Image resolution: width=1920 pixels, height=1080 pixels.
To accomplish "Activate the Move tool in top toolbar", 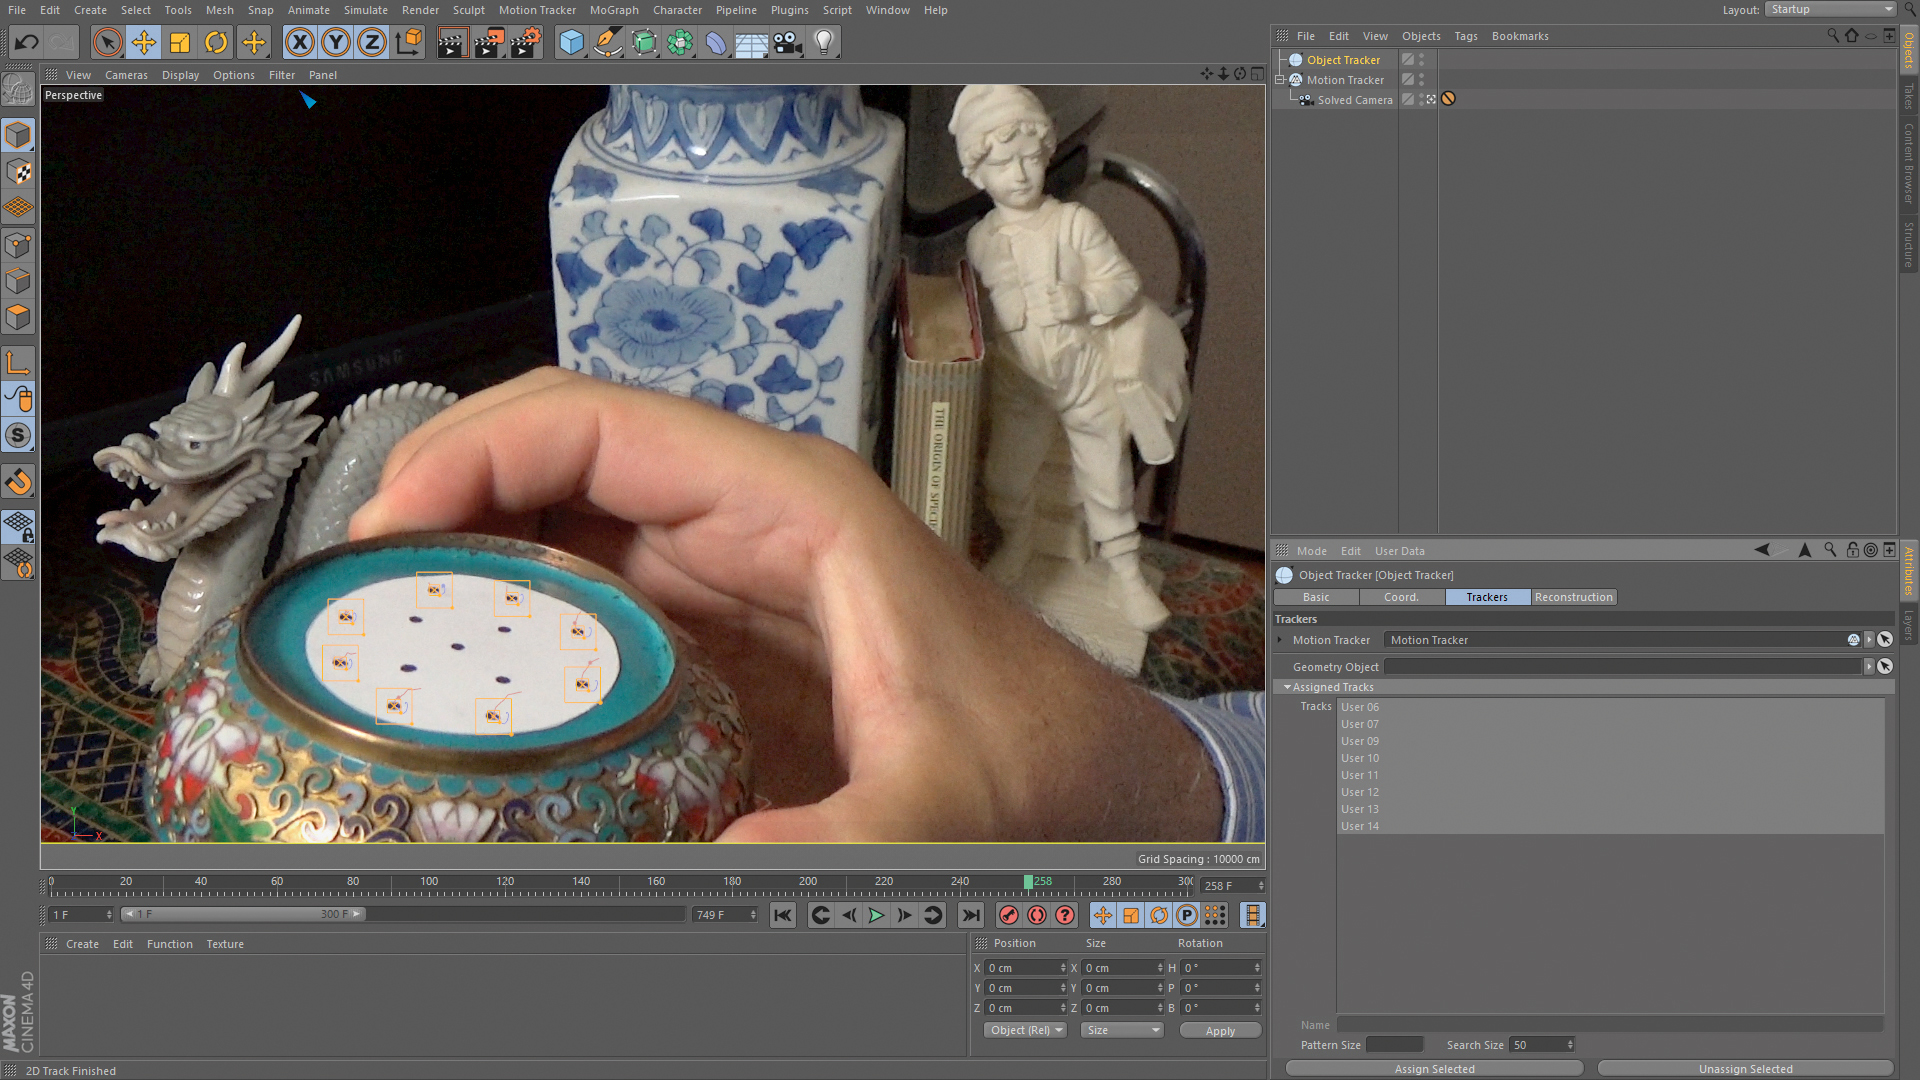I will click(144, 43).
